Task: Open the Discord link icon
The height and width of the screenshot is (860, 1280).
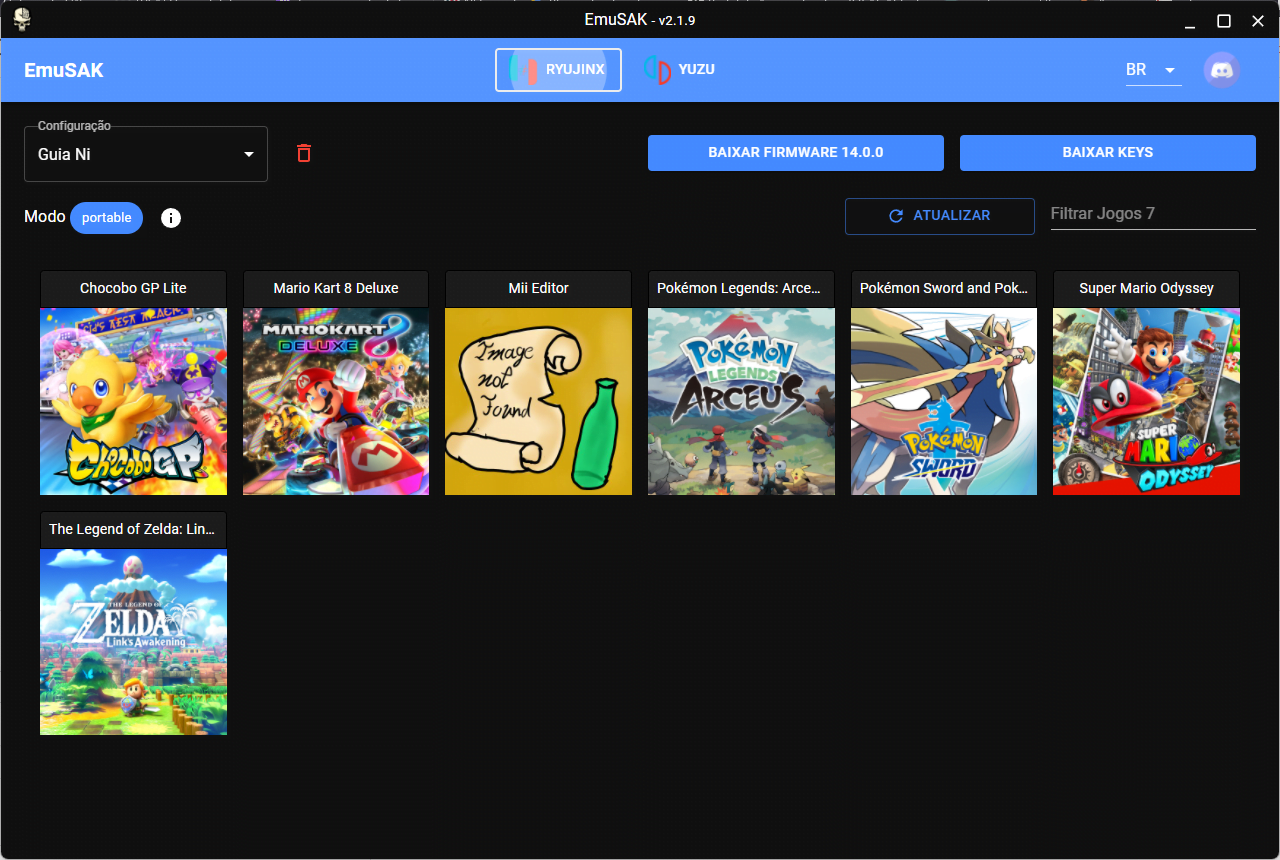Action: point(1222,70)
